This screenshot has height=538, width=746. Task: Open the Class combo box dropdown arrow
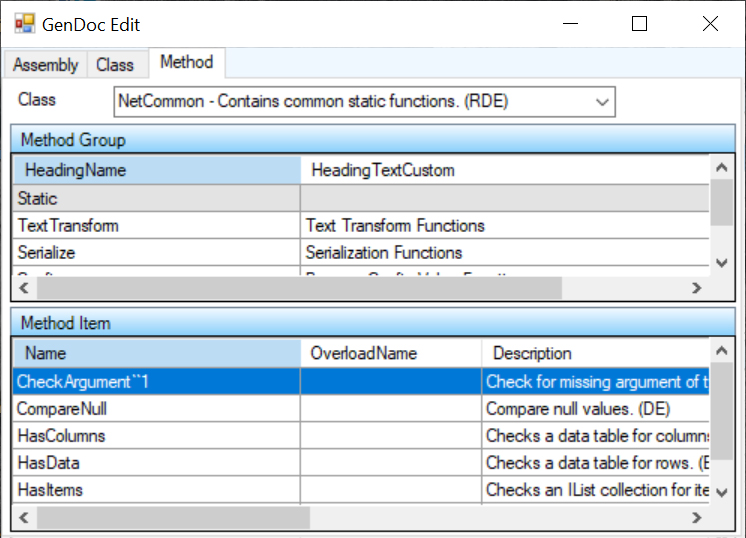[x=602, y=102]
